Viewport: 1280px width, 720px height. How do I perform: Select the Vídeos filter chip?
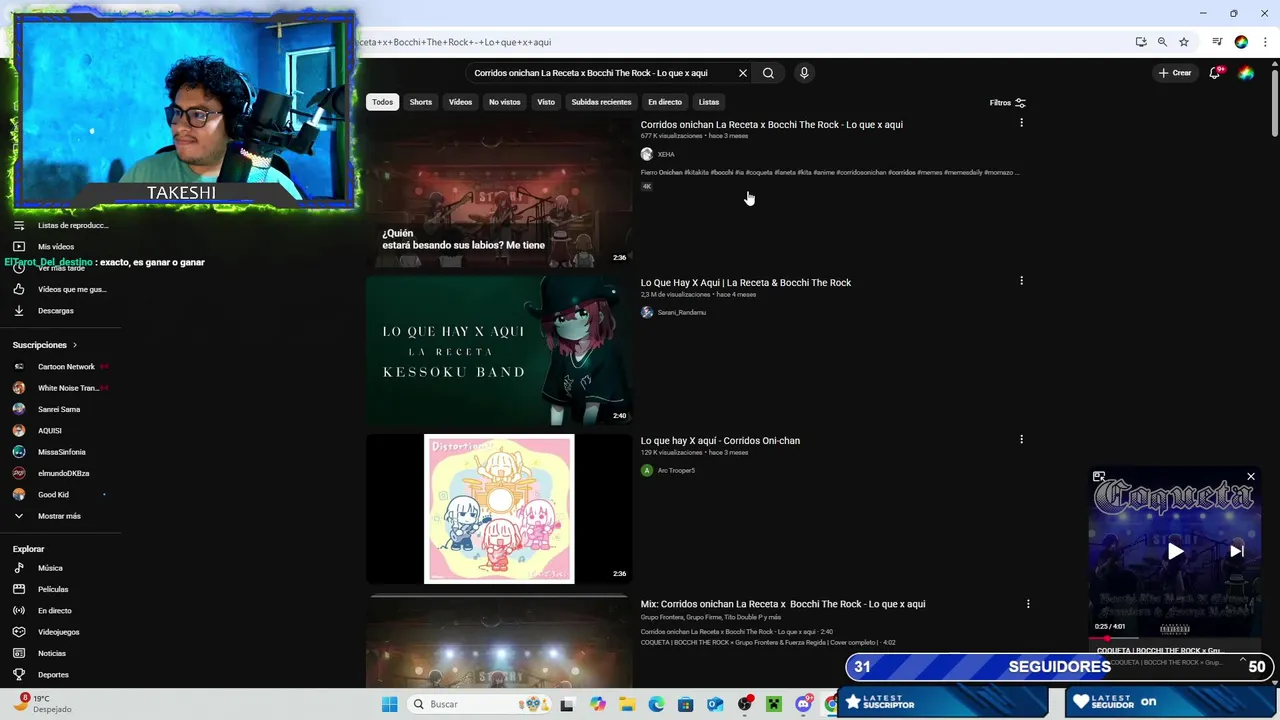460,102
